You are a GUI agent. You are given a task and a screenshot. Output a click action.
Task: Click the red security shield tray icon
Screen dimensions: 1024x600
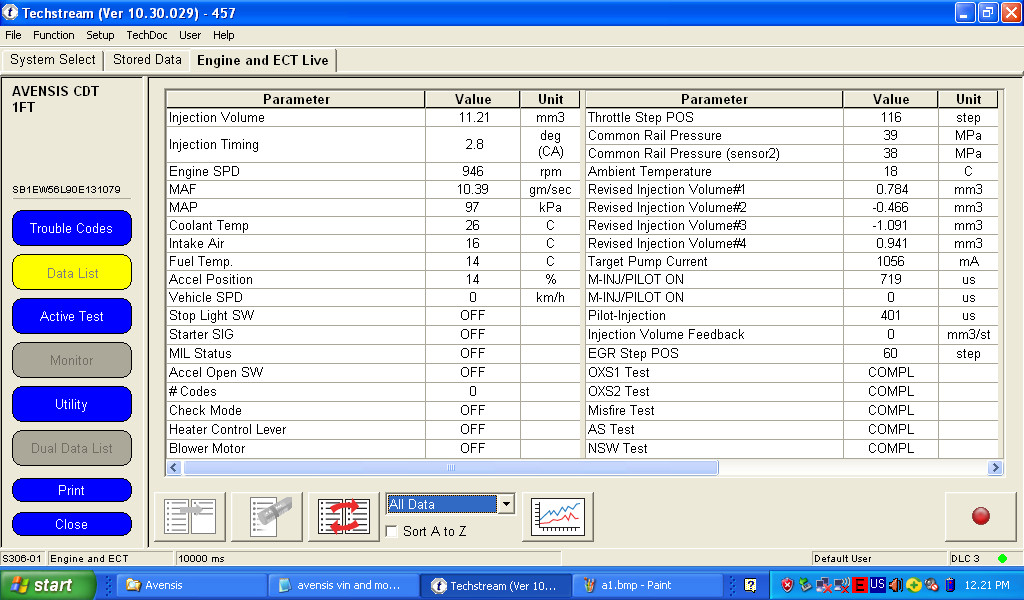[x=787, y=585]
